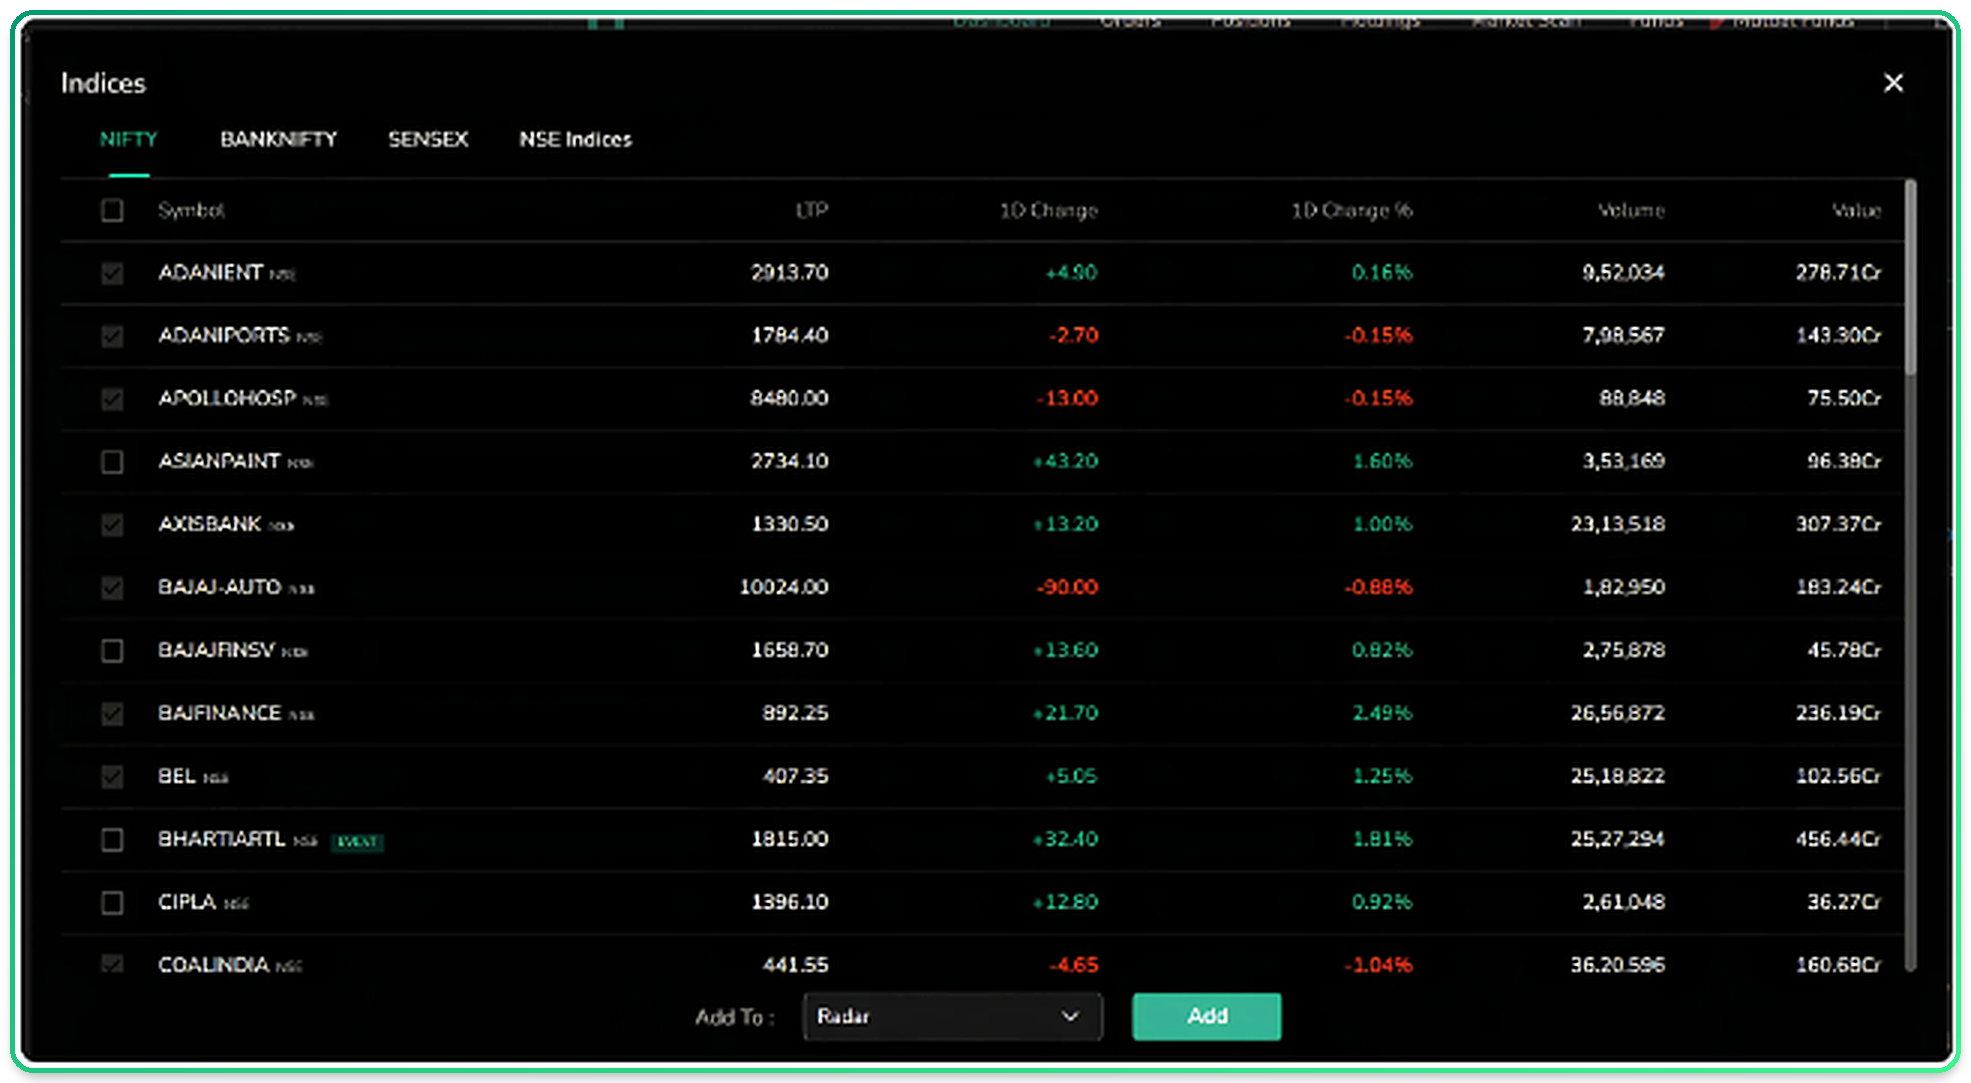The height and width of the screenshot is (1083, 1971).
Task: Check the CIPLA row checkbox
Action: point(112,903)
